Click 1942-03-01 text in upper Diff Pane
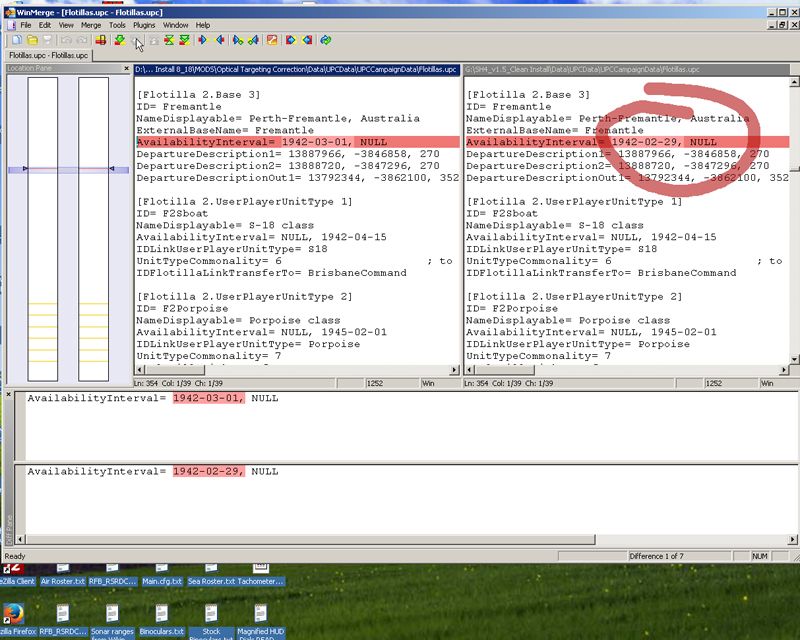 pyautogui.click(x=209, y=398)
